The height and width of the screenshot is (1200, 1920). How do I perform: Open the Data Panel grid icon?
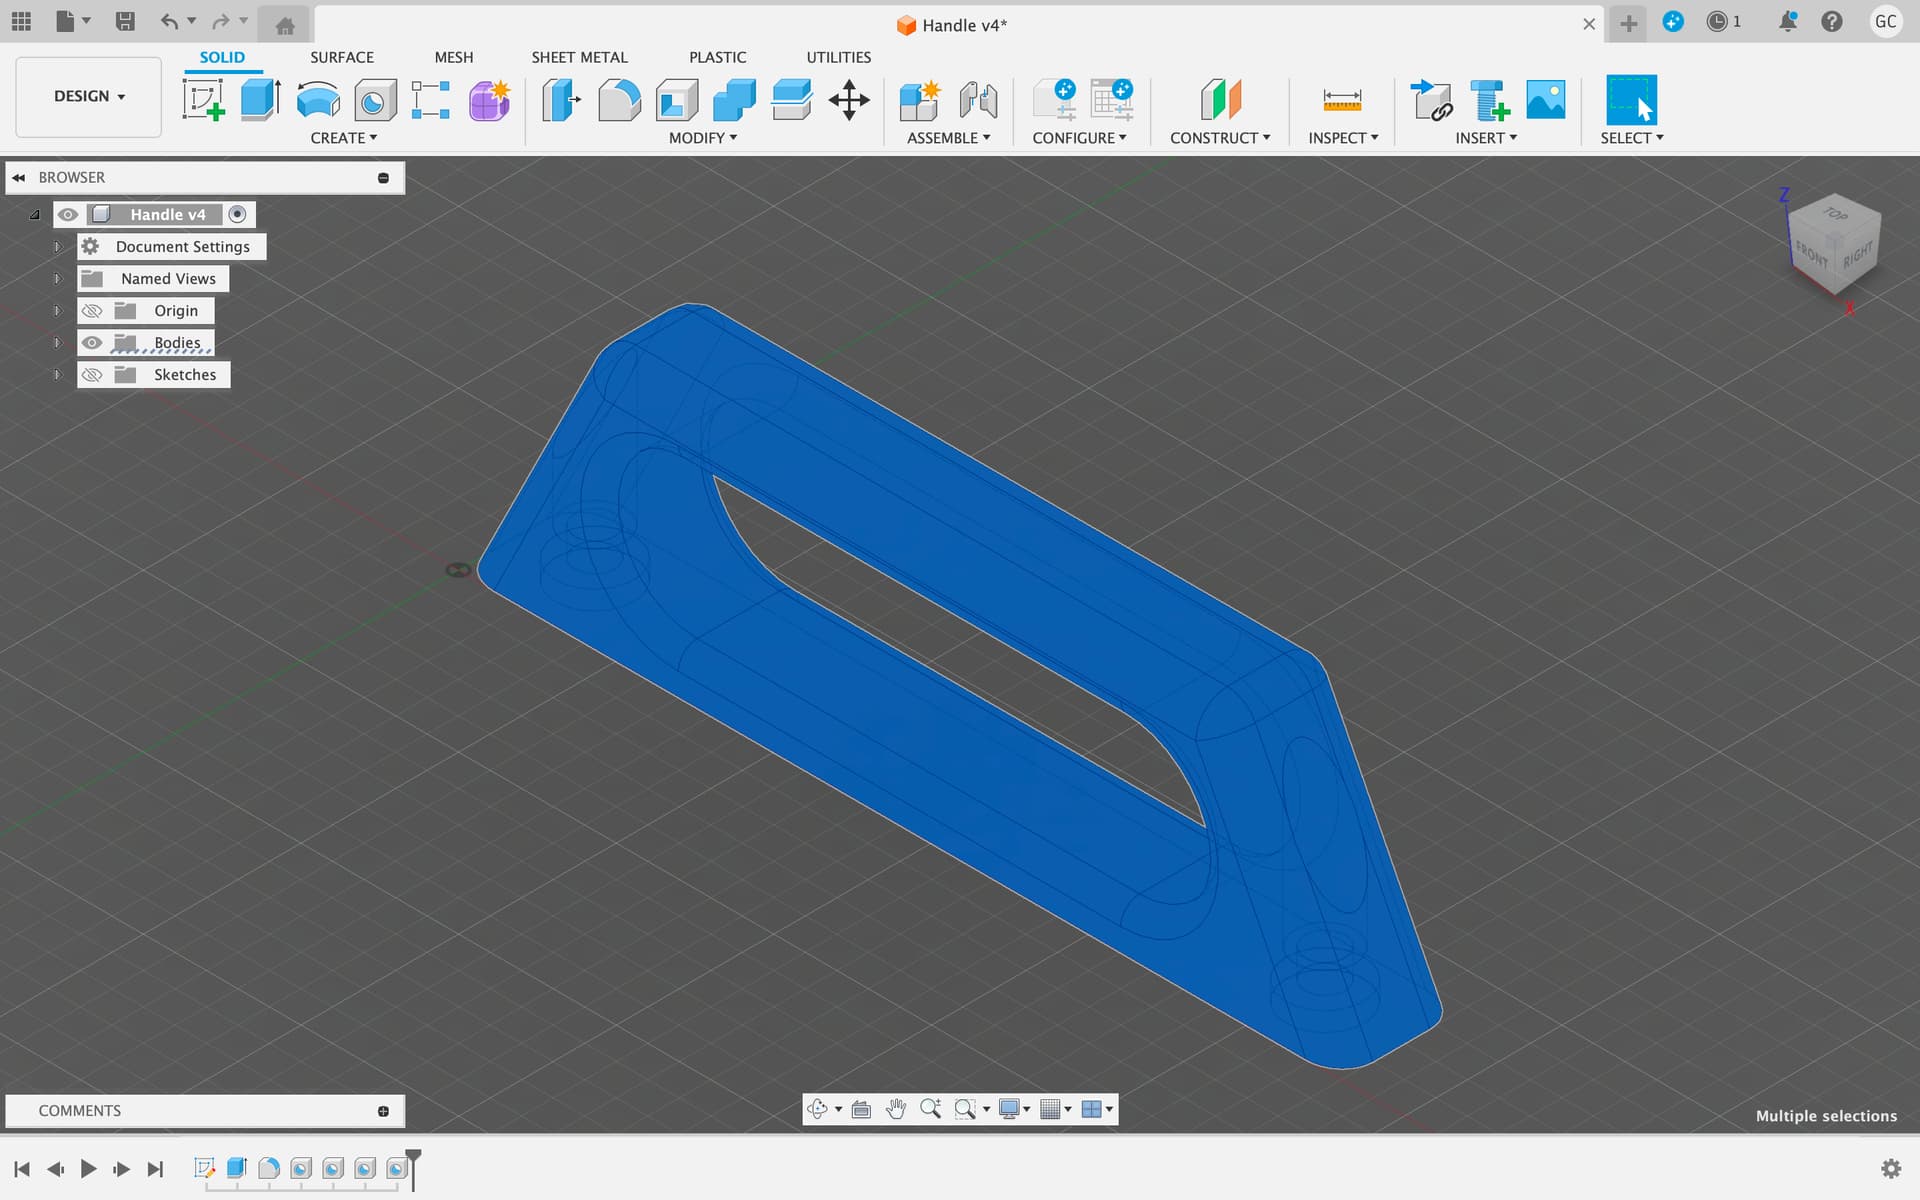tap(21, 21)
